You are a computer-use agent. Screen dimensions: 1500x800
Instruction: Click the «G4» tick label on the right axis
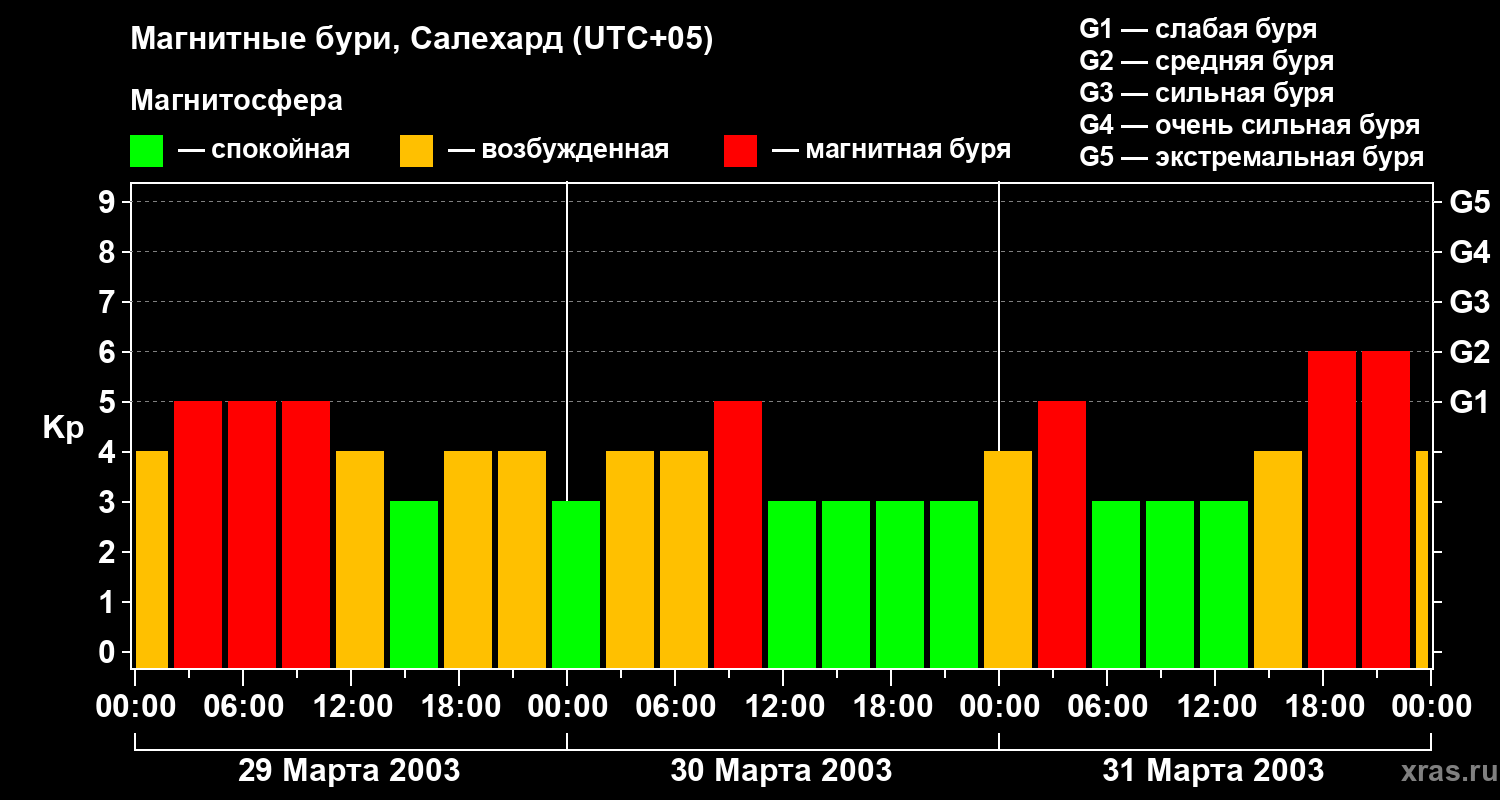click(1470, 252)
